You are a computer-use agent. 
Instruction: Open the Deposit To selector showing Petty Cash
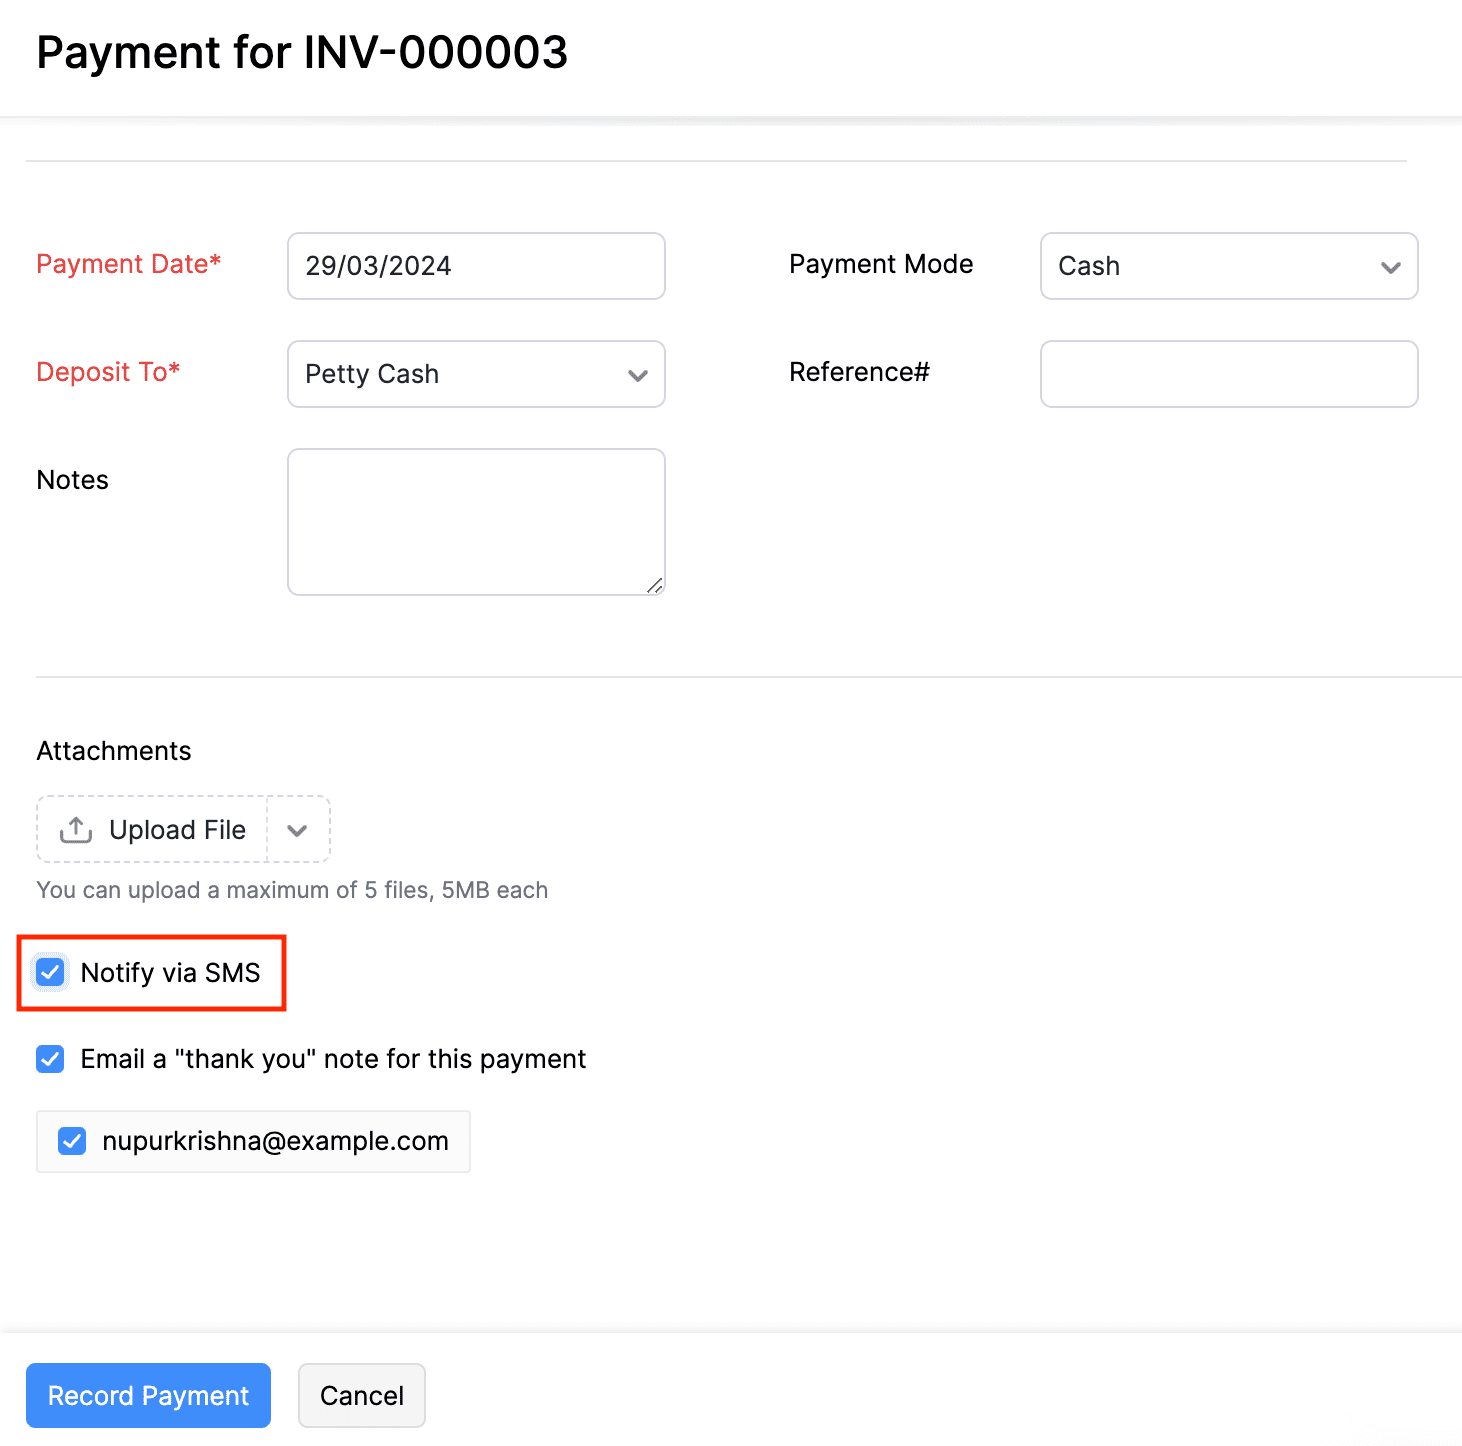(475, 374)
